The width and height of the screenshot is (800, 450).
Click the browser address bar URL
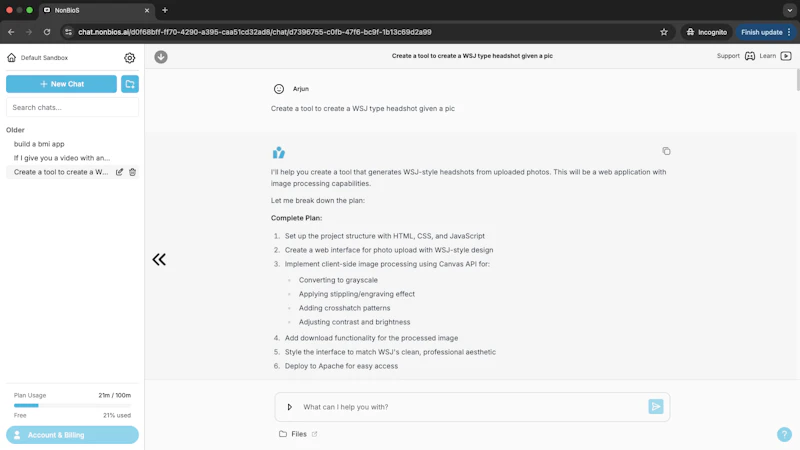255,32
